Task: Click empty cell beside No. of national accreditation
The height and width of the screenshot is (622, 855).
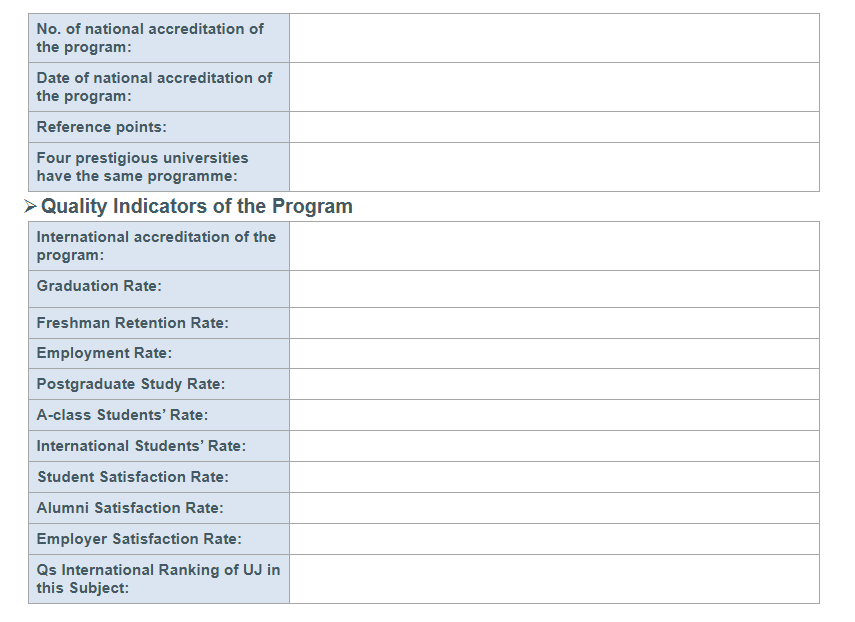Action: (x=554, y=38)
